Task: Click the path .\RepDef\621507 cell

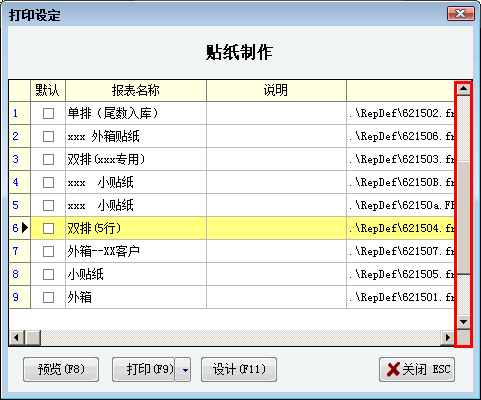Action: [401, 251]
